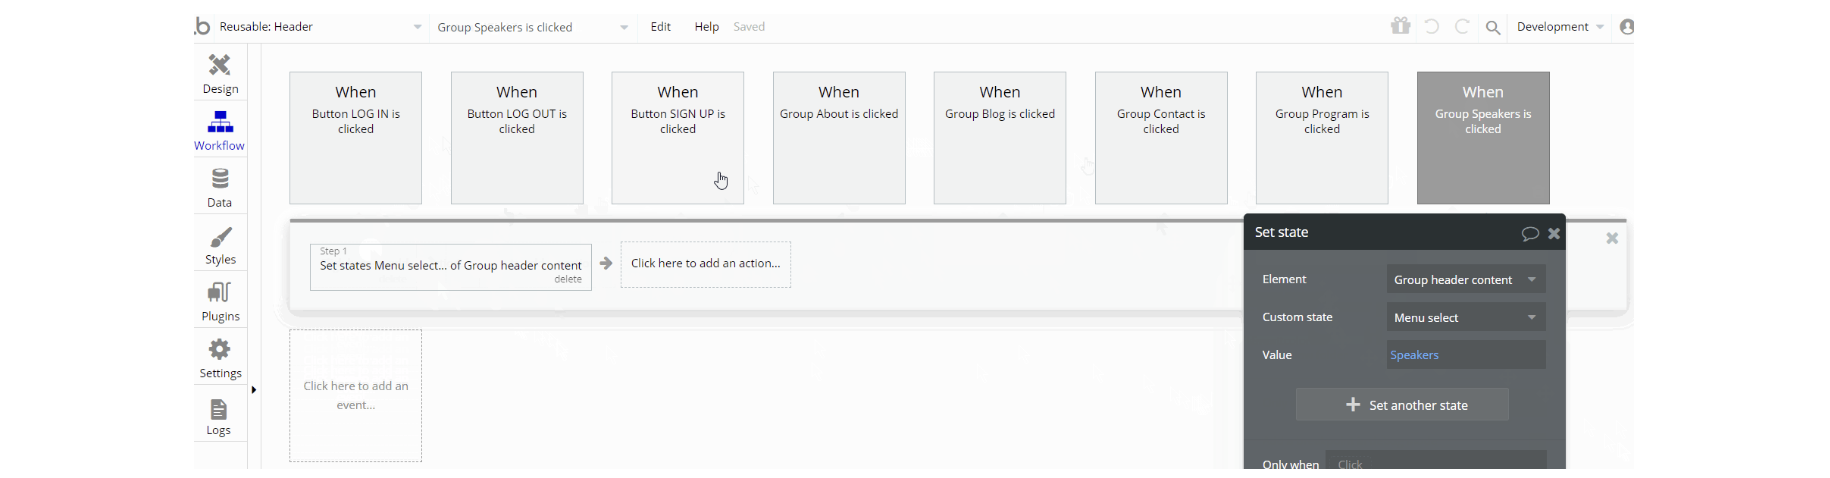Open the Data tab icon
The width and height of the screenshot is (1830, 478).
pos(220,187)
